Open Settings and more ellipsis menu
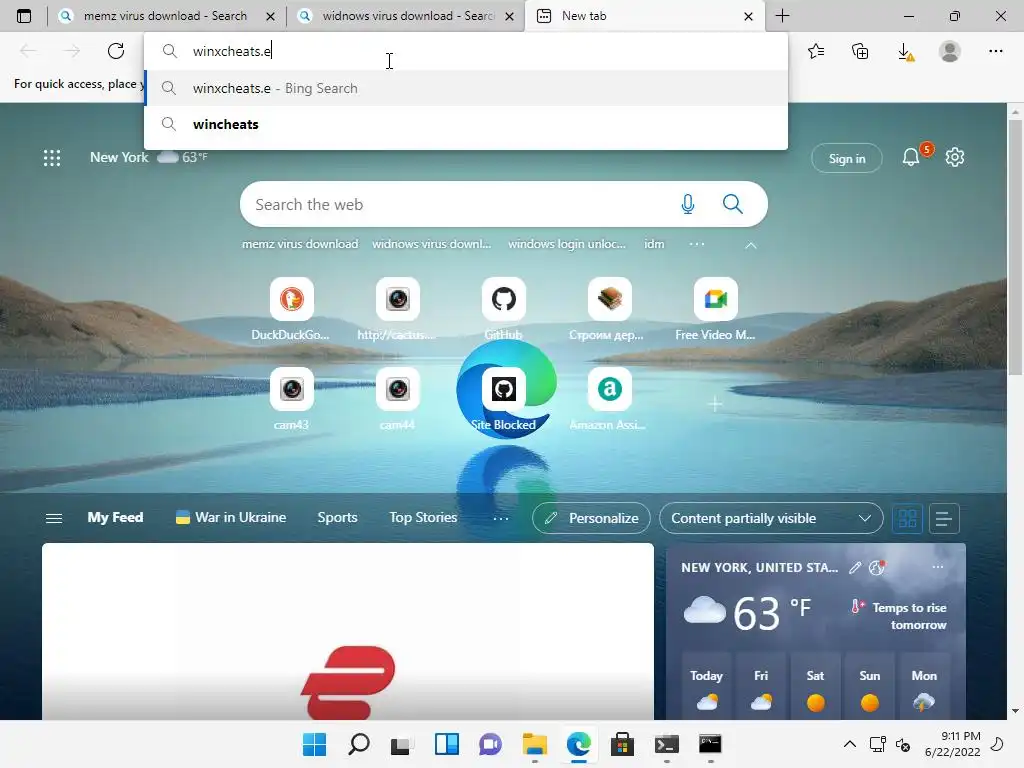This screenshot has width=1024, height=768. 995,51
